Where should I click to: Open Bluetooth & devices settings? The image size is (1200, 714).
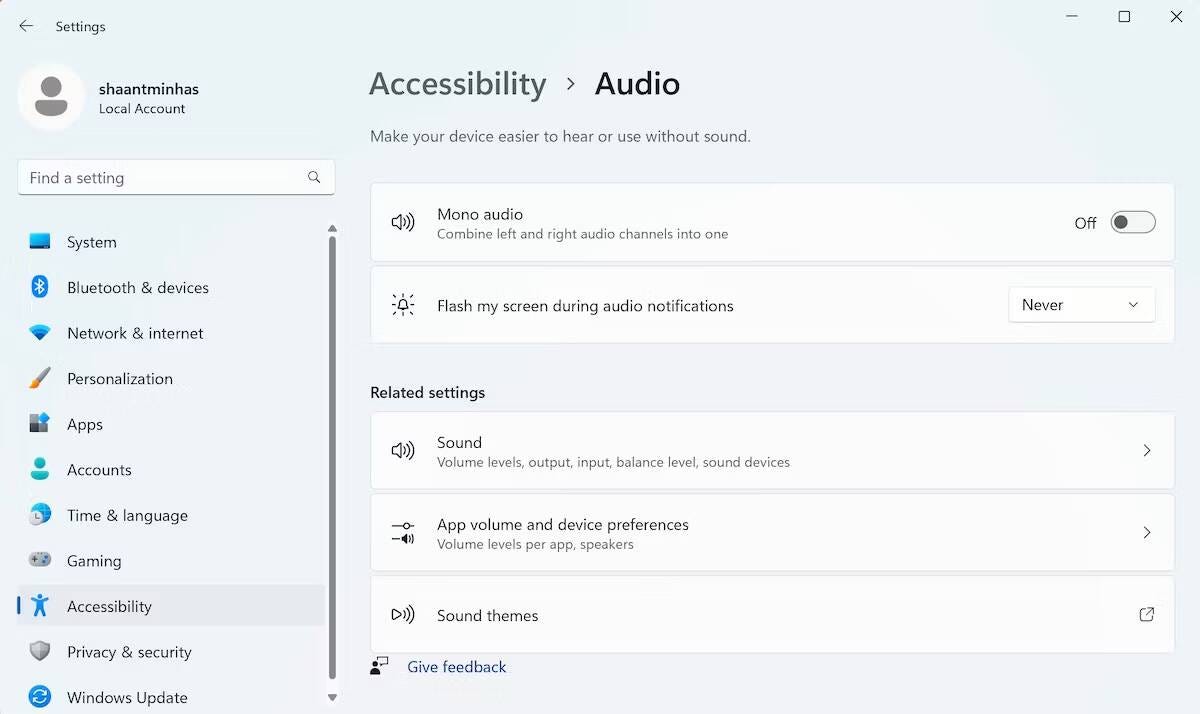click(41, 287)
